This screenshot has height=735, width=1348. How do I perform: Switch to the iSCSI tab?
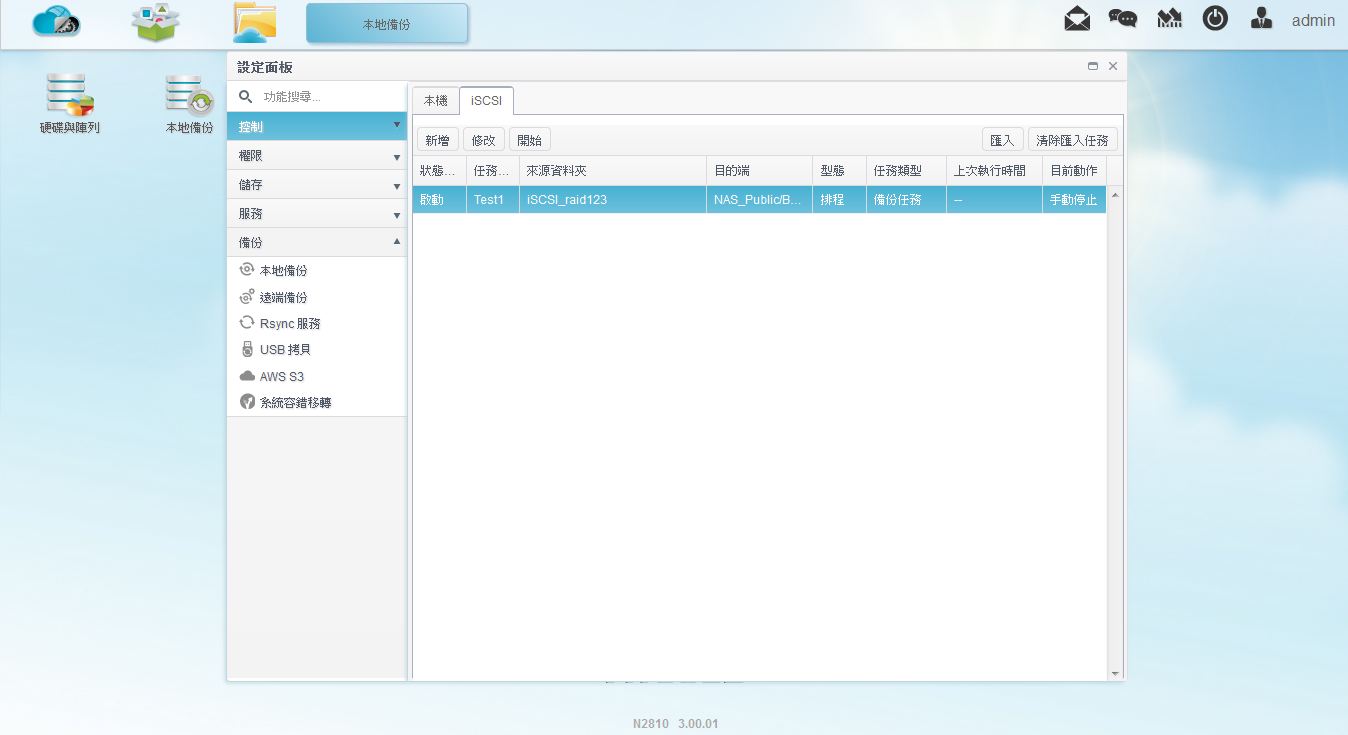click(486, 101)
